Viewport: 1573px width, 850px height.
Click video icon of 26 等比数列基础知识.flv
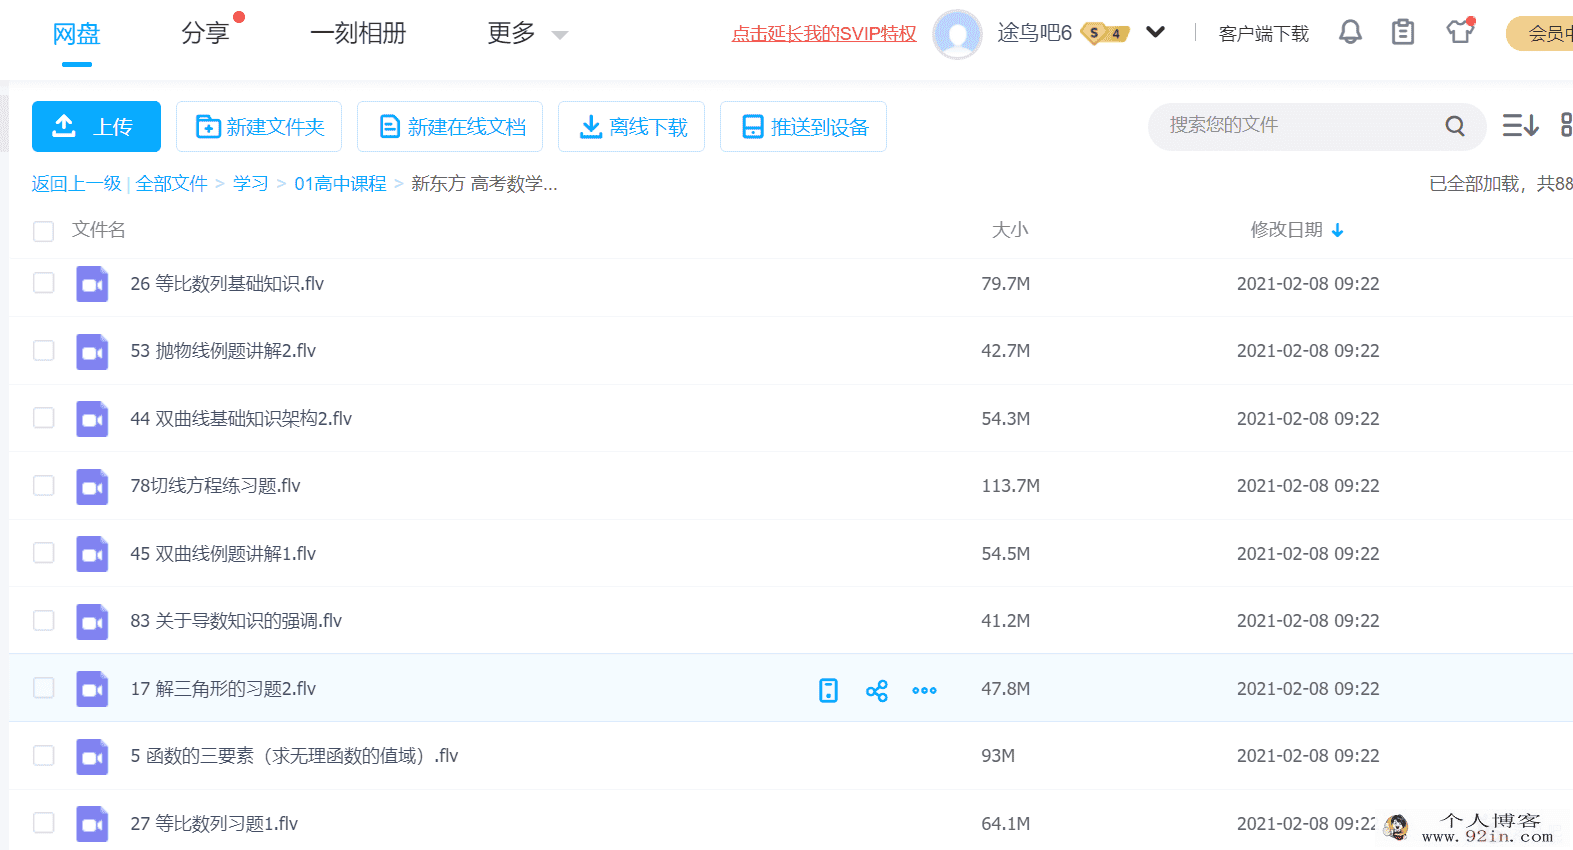92,284
